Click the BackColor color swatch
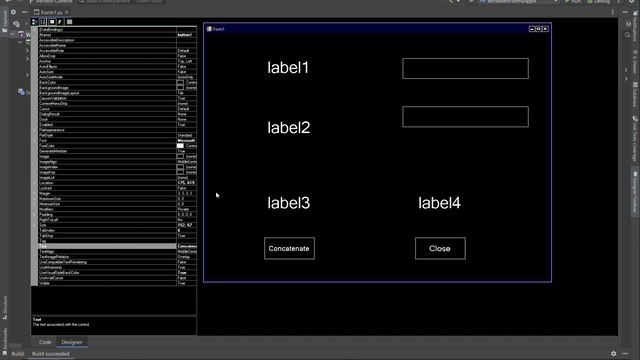640x360 pixels. pos(180,82)
